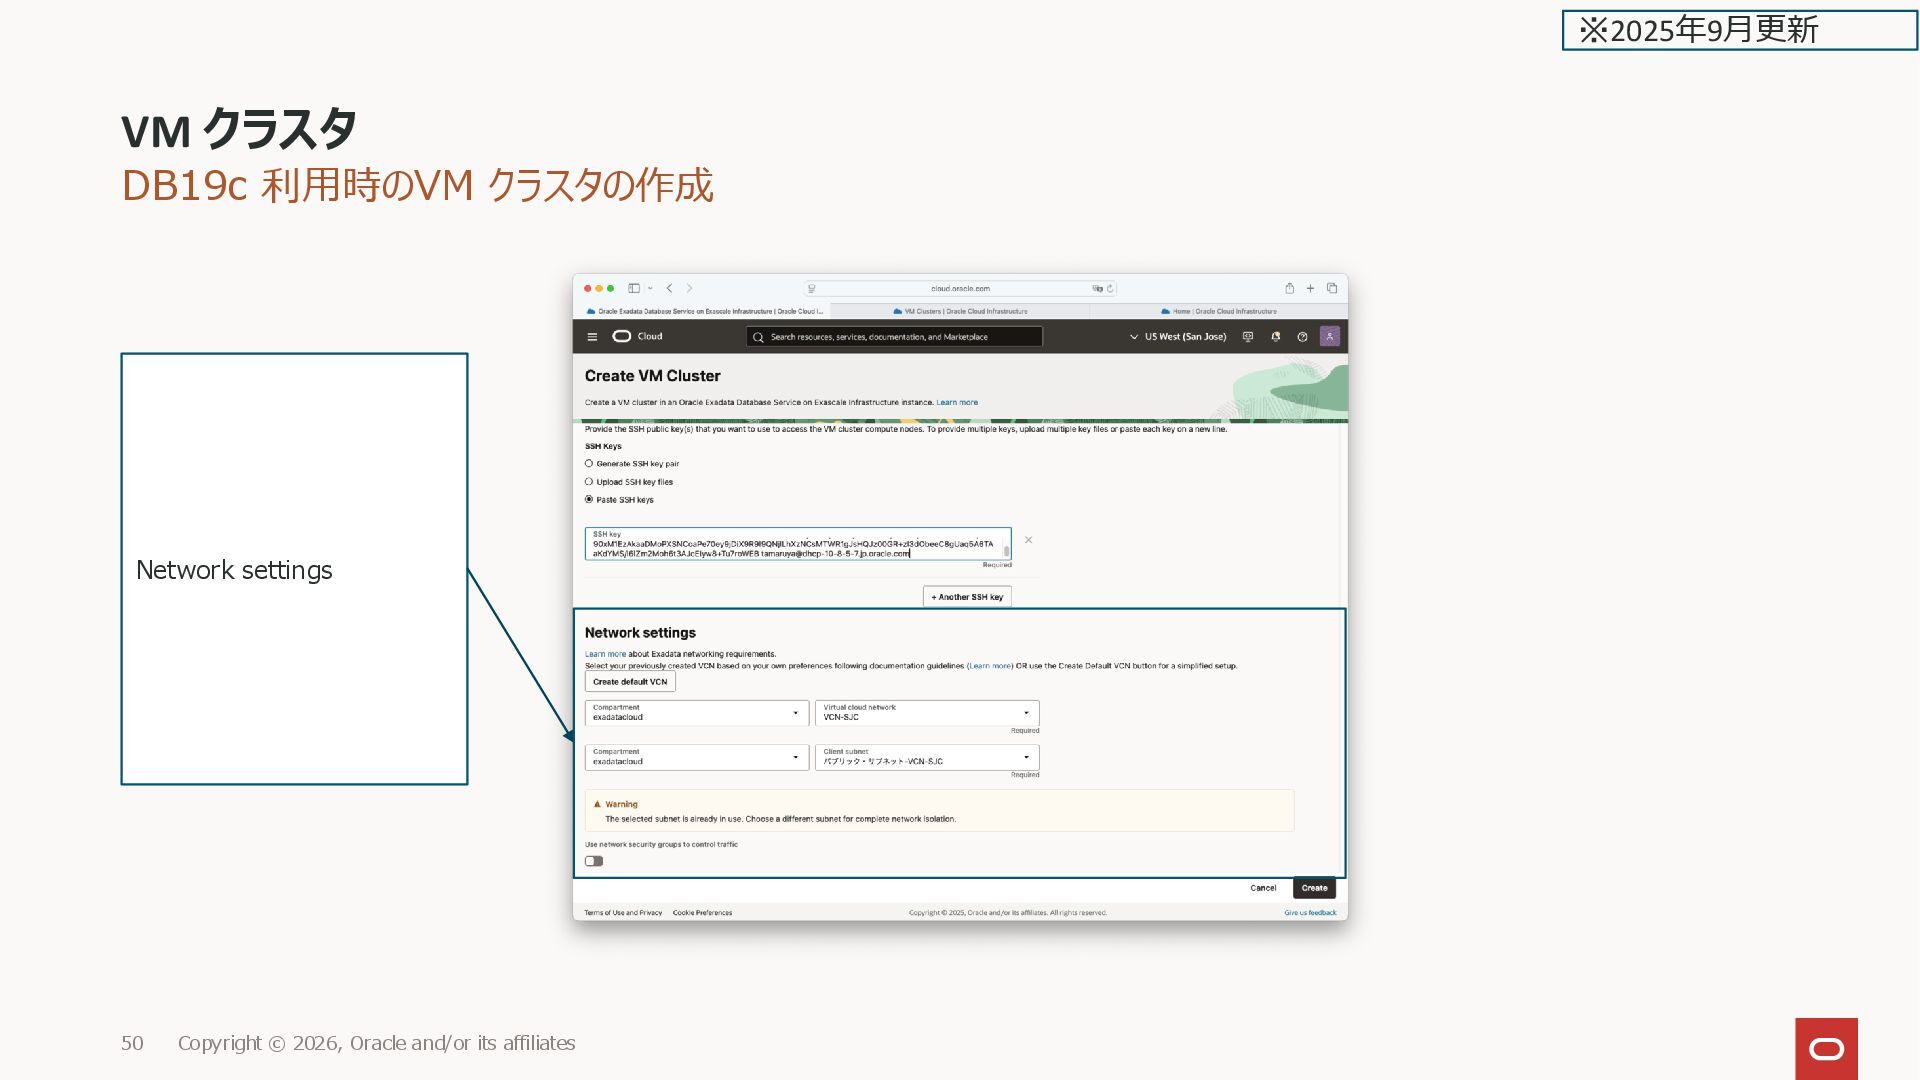This screenshot has height=1080, width=1920.
Task: Reload the page with the refresh icon
Action: [x=1110, y=288]
